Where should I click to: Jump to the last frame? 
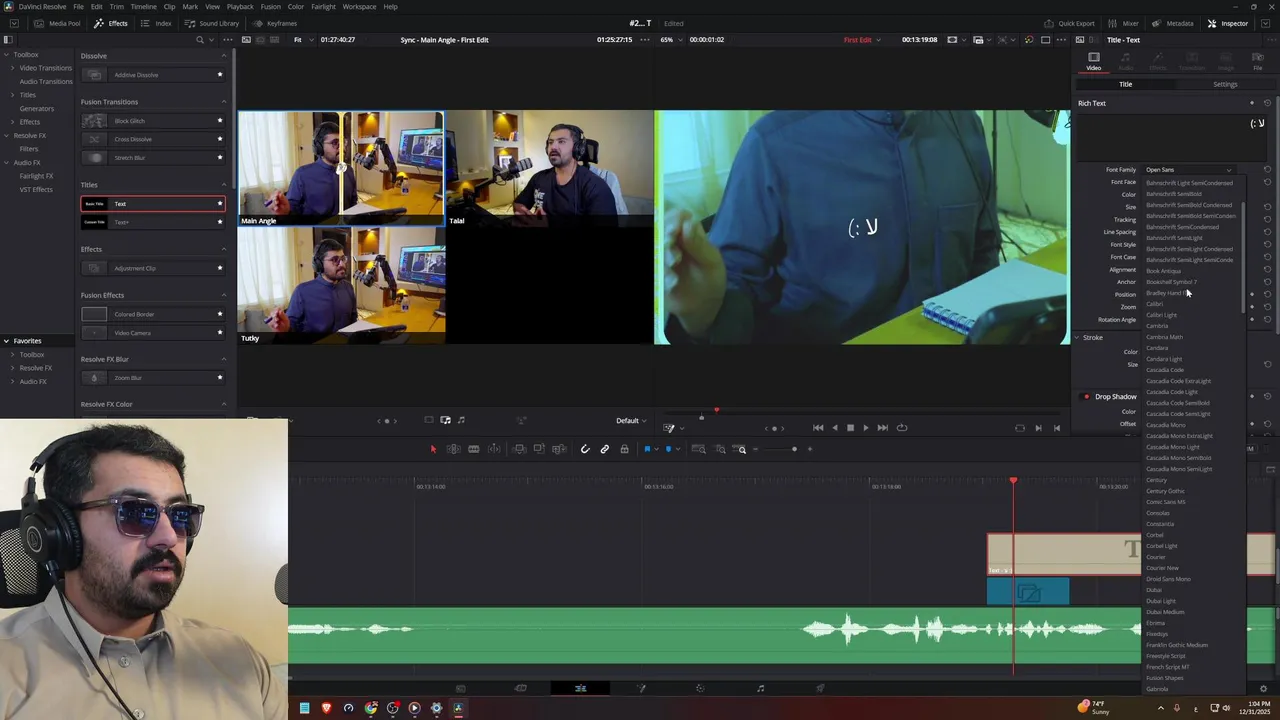pos(882,428)
